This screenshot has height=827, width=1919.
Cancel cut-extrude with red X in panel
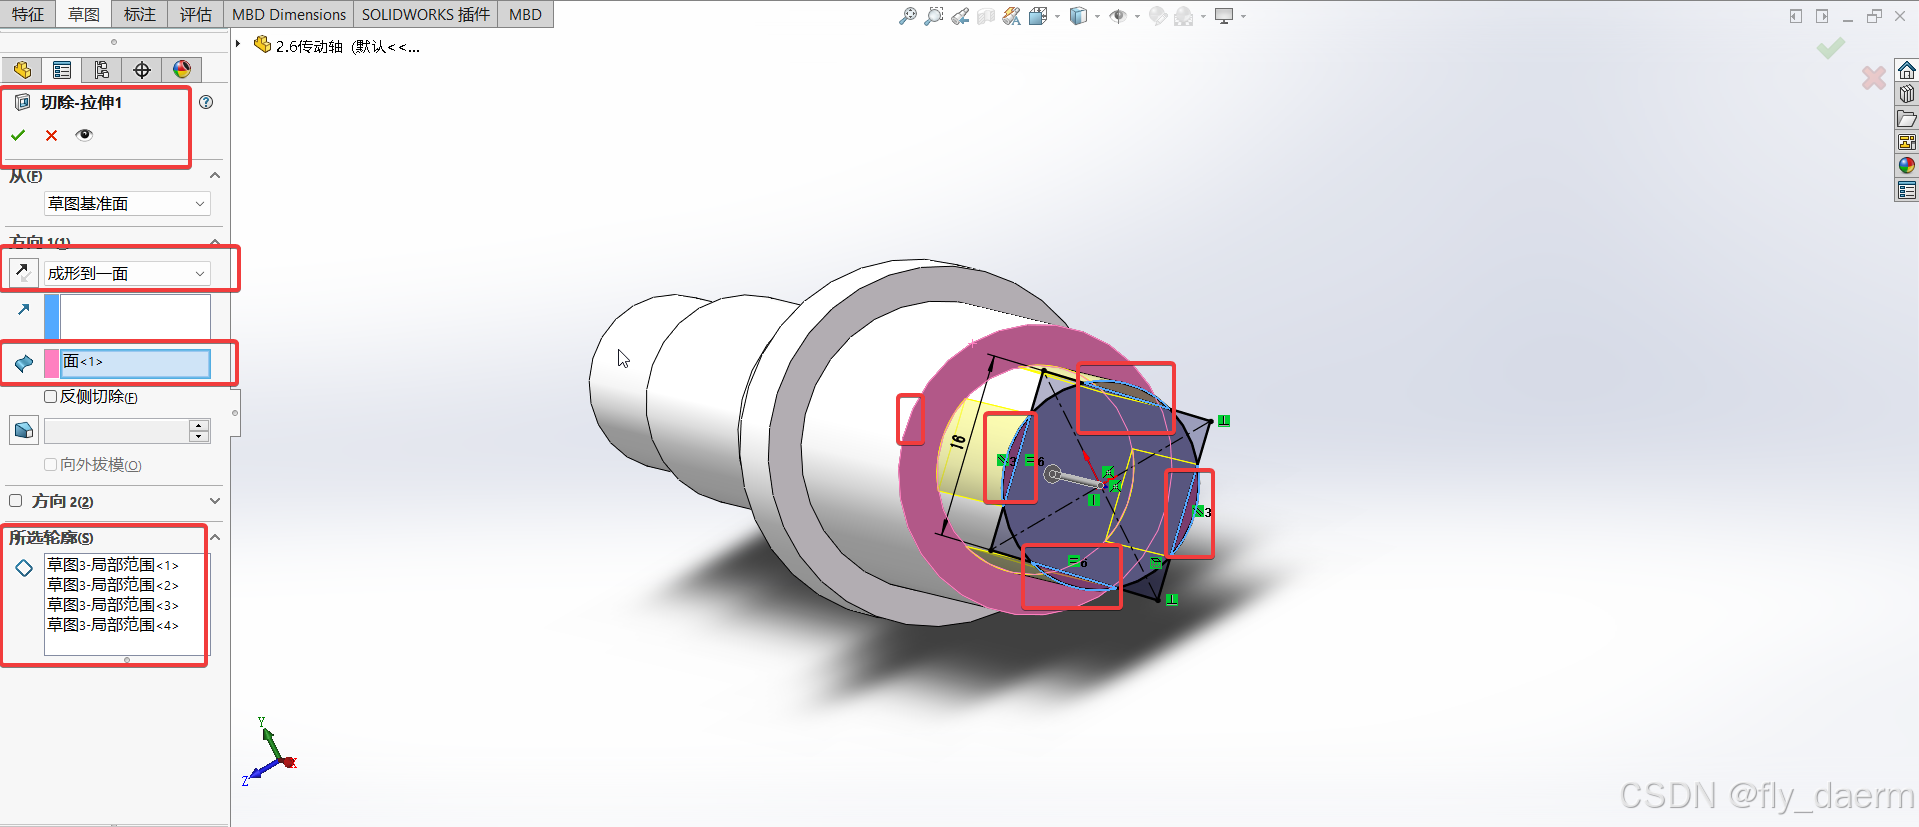(x=52, y=135)
